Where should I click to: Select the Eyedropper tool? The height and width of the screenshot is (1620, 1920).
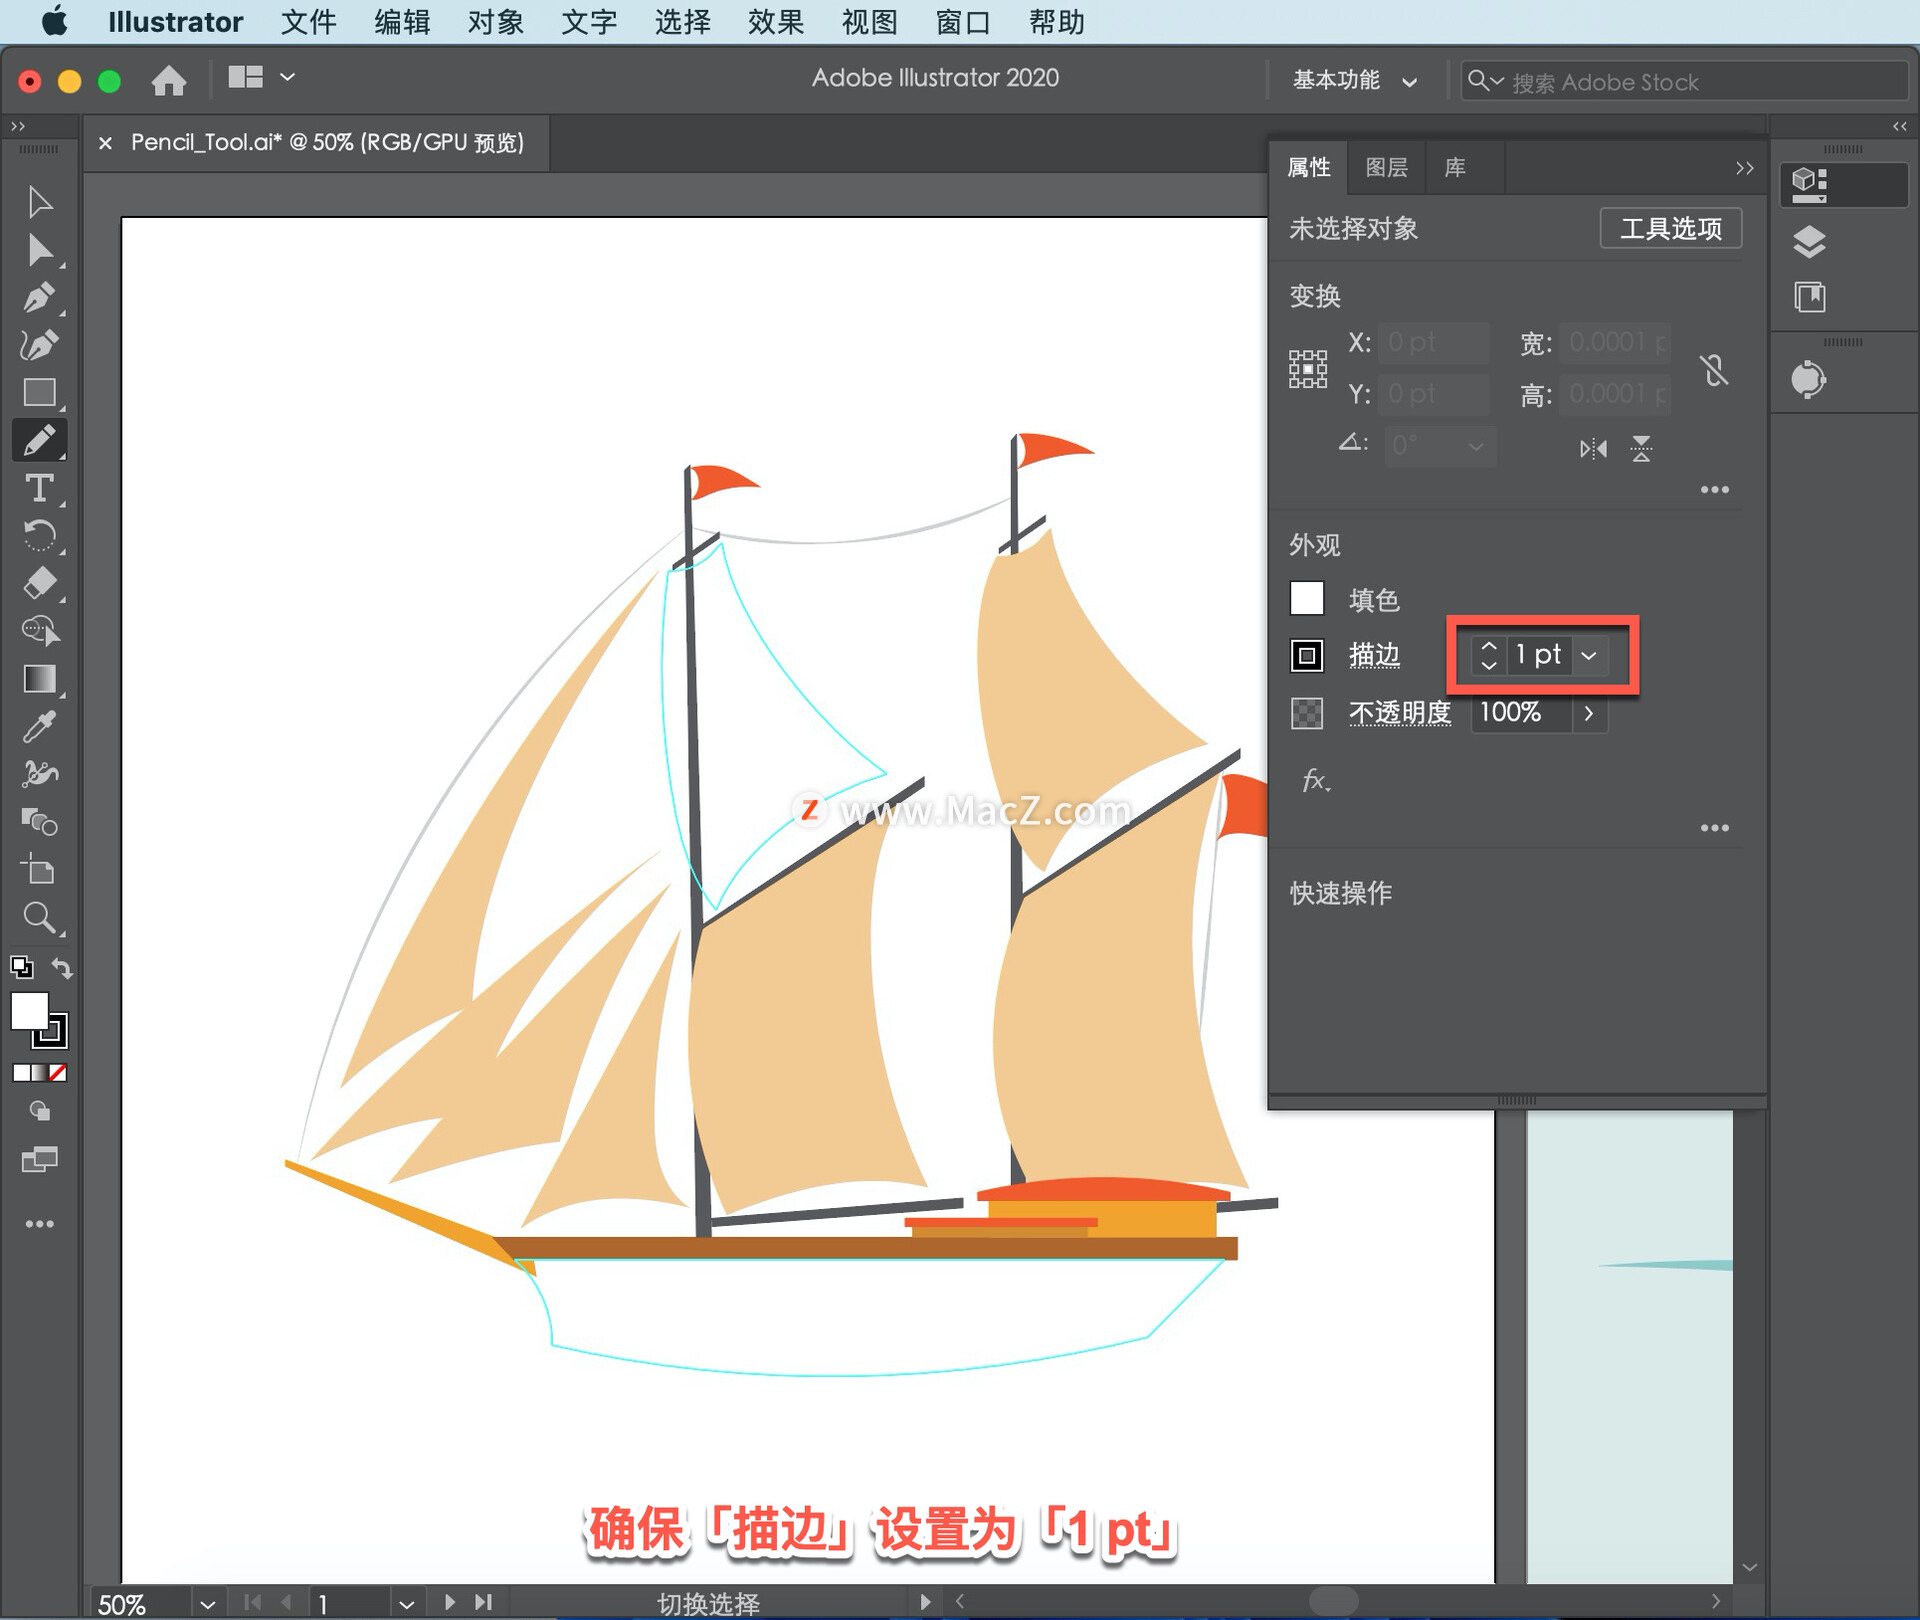coord(39,727)
